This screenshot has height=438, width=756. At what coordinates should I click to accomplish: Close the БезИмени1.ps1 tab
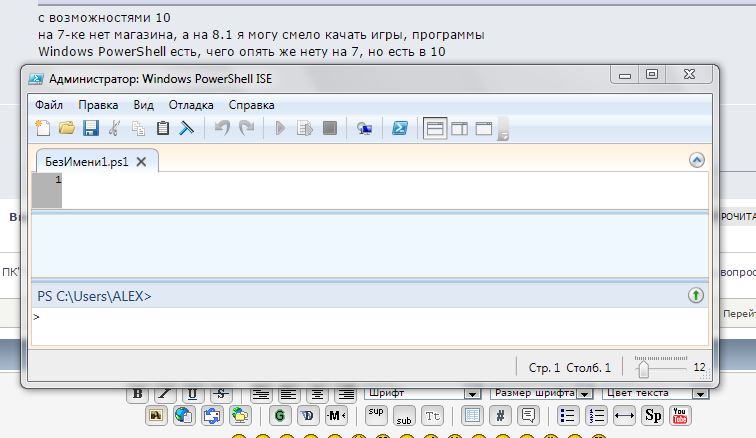pyautogui.click(x=141, y=162)
